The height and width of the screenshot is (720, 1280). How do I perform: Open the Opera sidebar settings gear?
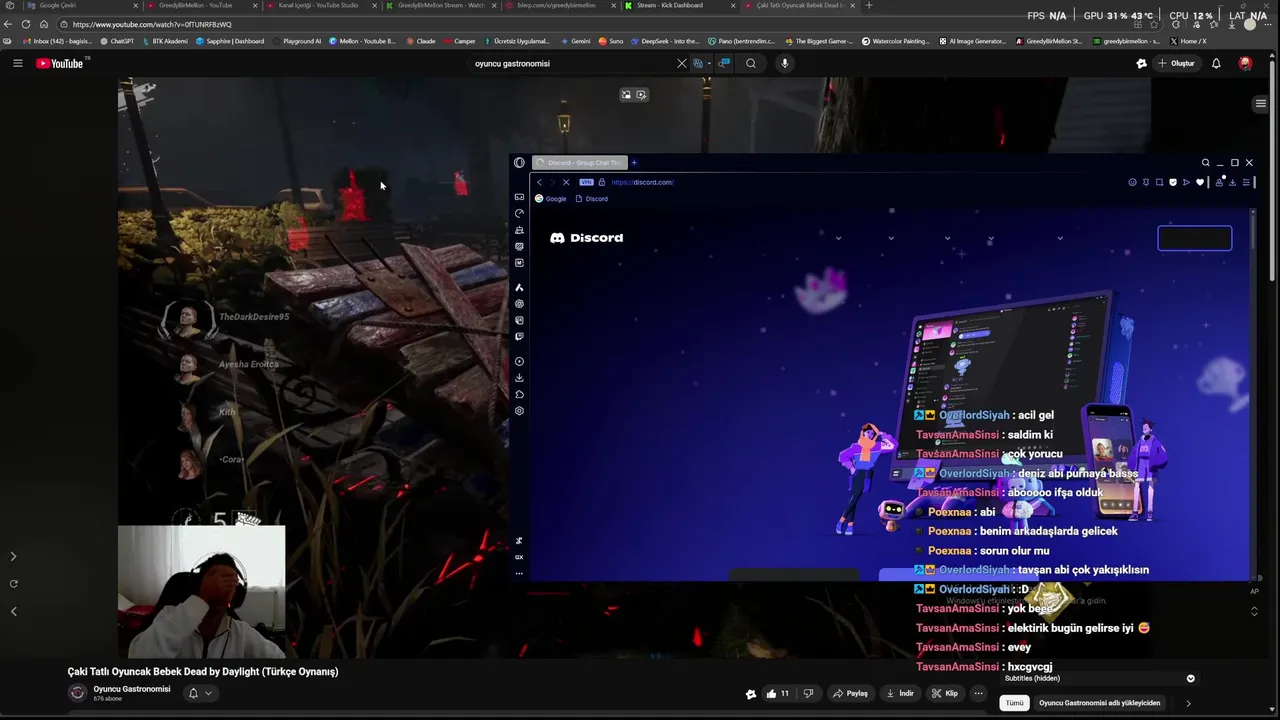[x=519, y=411]
